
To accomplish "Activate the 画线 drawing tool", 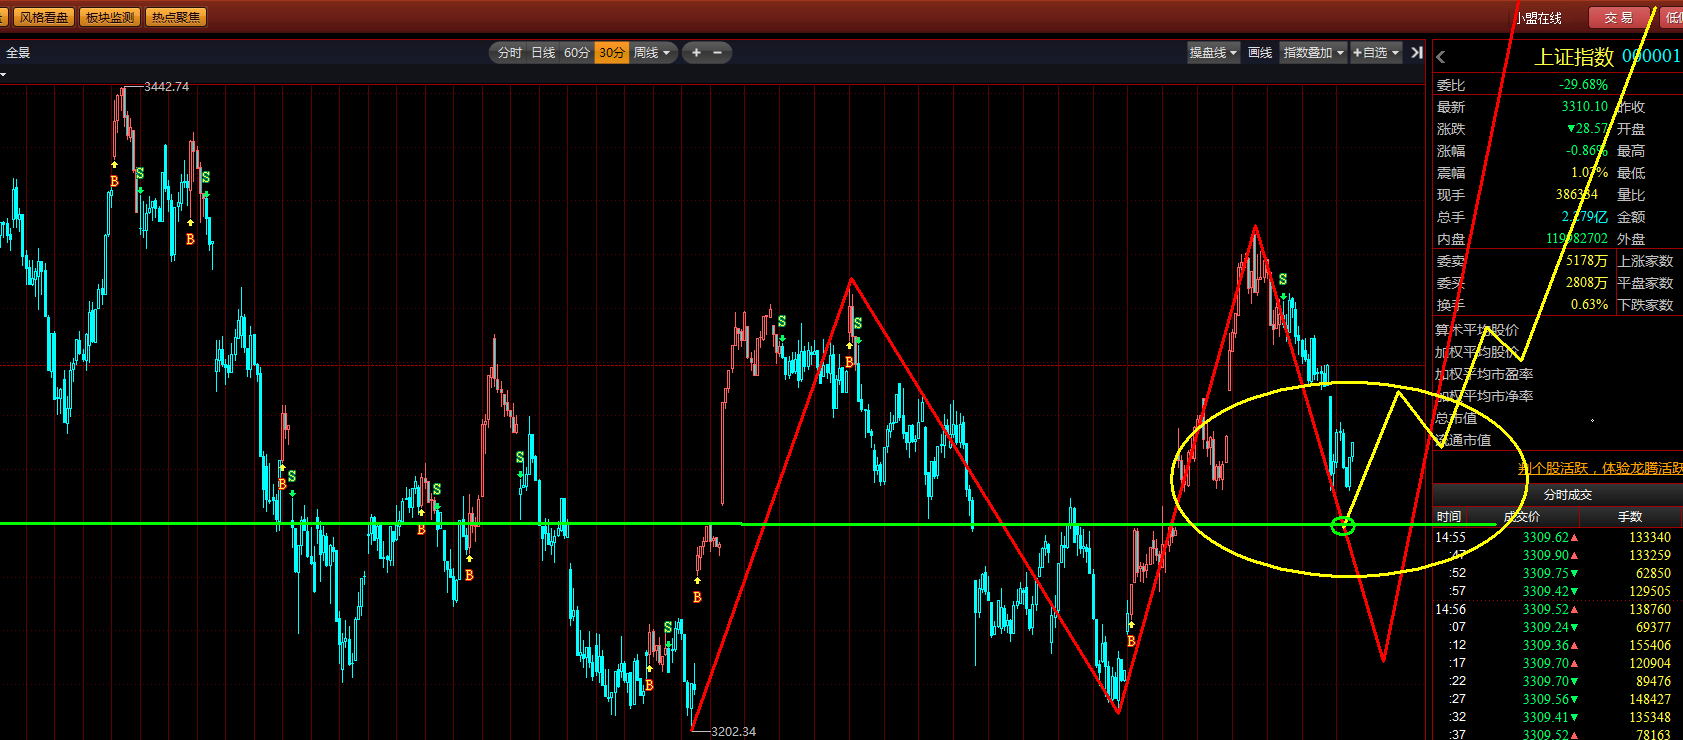I will click(1260, 53).
